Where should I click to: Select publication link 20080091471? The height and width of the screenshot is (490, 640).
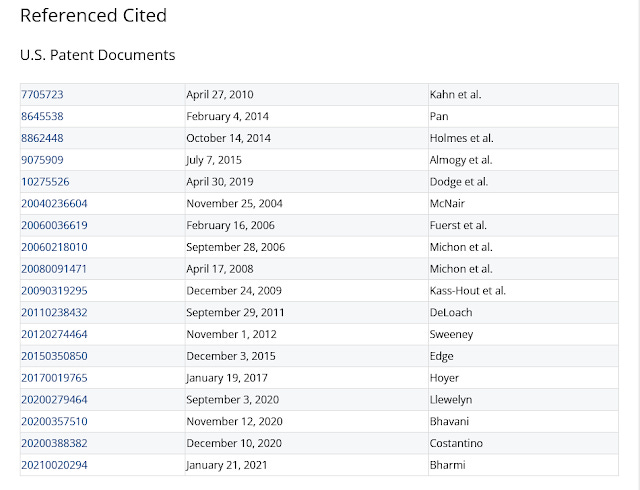tap(53, 269)
